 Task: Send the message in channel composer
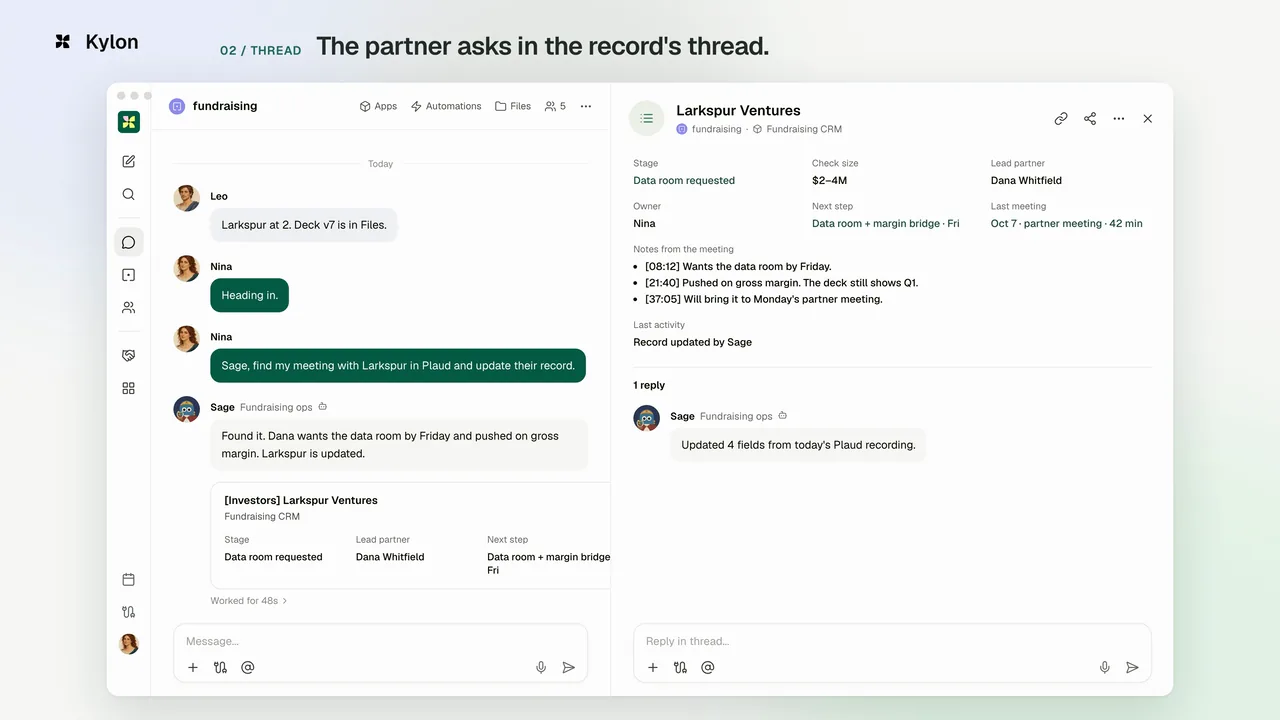point(568,667)
